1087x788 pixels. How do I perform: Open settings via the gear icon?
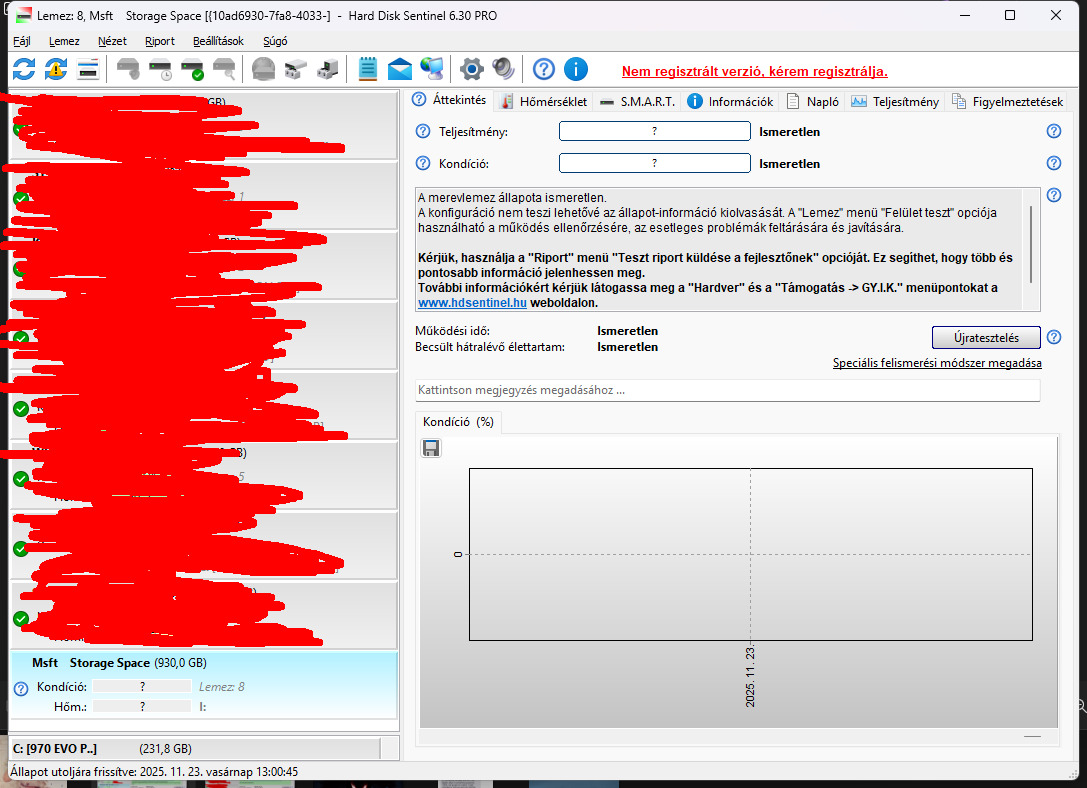pos(472,69)
